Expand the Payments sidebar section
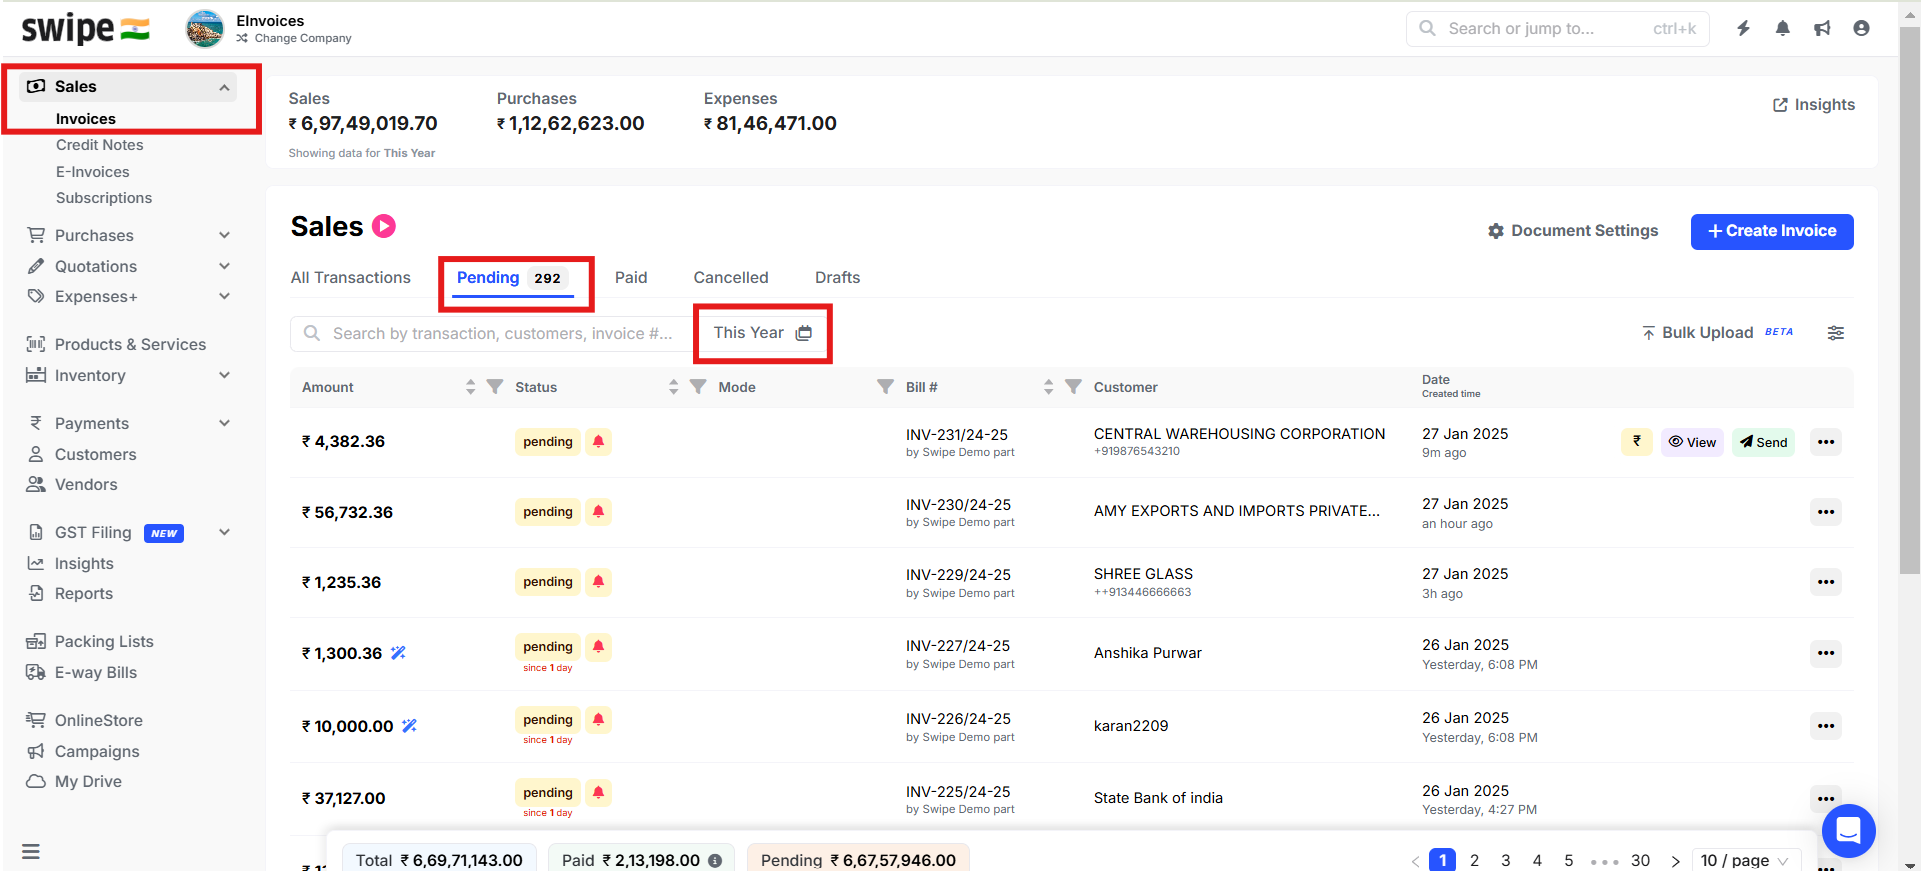Image resolution: width=1921 pixels, height=871 pixels. 224,423
